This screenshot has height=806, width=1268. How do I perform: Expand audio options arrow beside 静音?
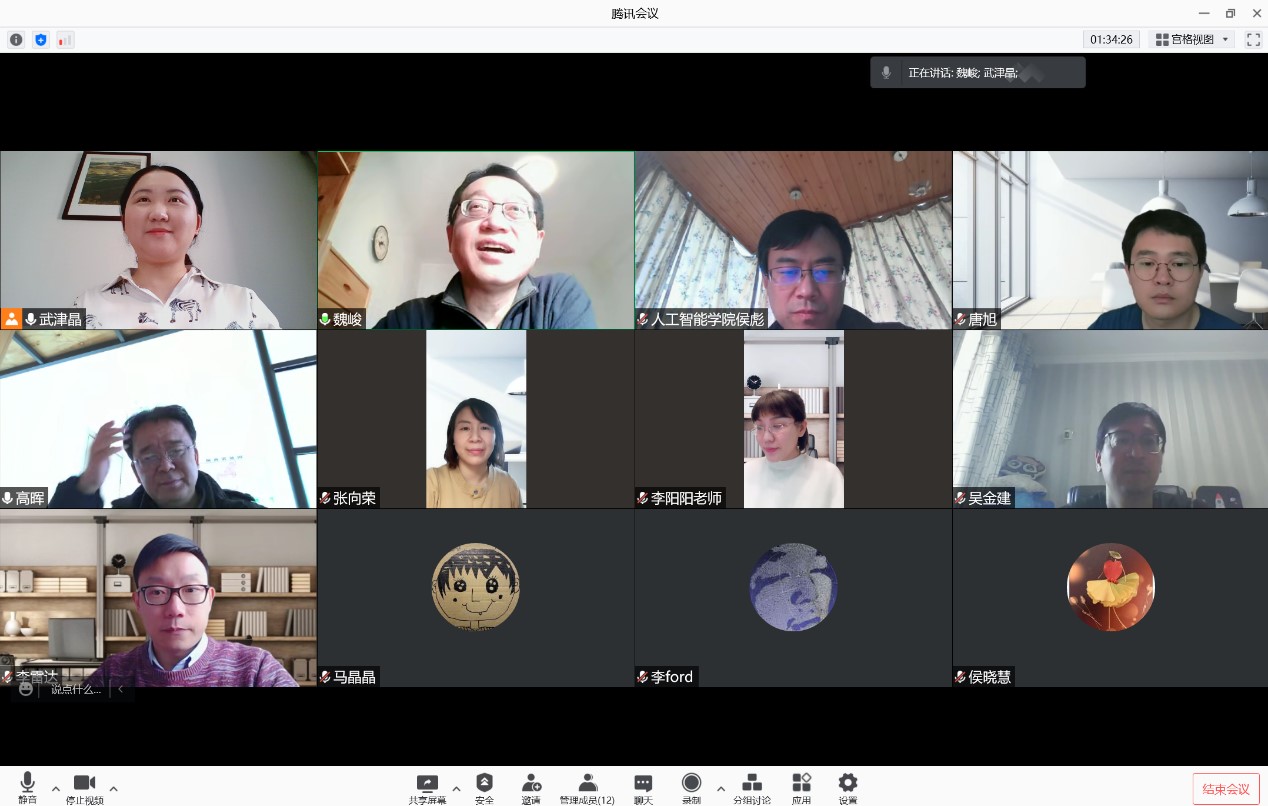(x=56, y=787)
